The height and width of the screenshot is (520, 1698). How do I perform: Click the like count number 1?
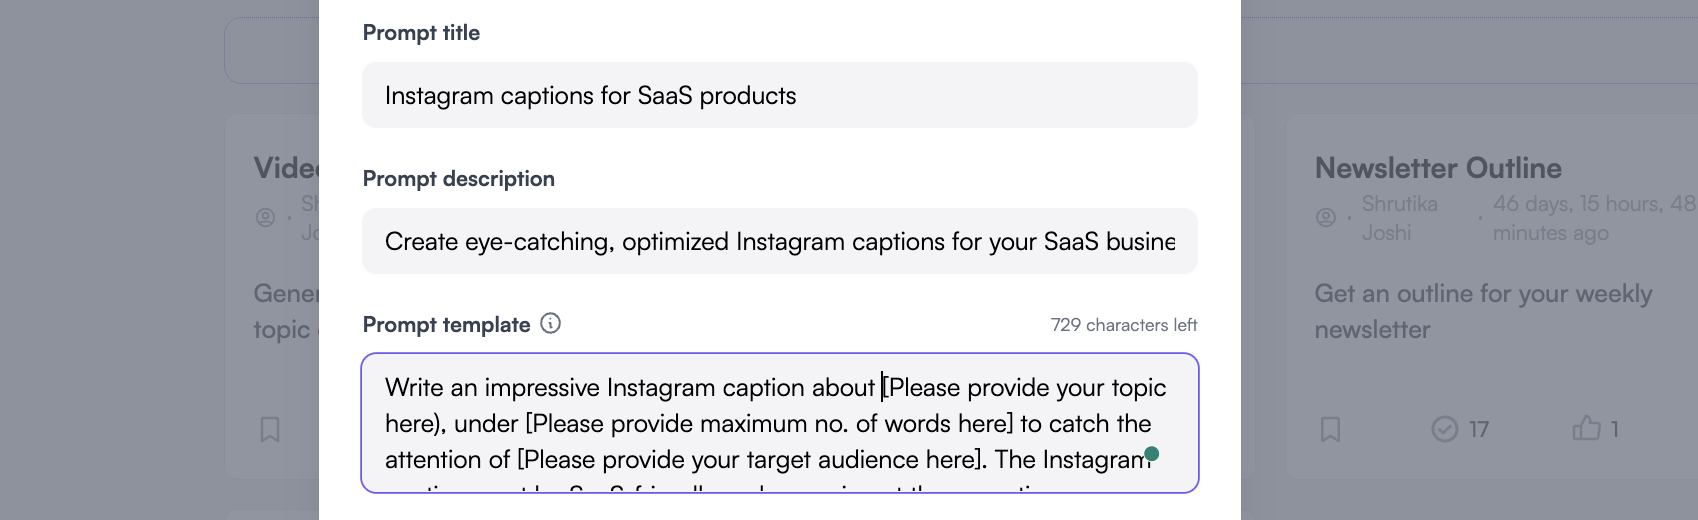pyautogui.click(x=1614, y=429)
